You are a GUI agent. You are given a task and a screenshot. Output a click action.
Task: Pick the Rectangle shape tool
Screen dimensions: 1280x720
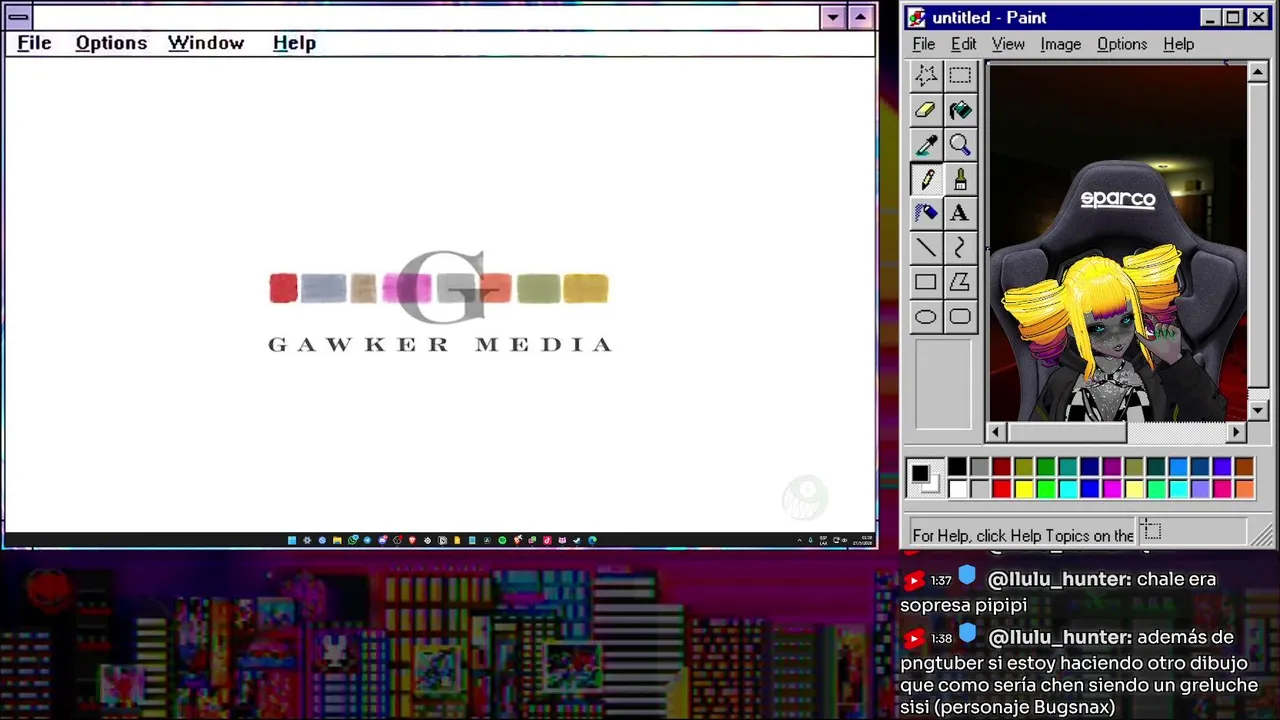click(x=926, y=282)
